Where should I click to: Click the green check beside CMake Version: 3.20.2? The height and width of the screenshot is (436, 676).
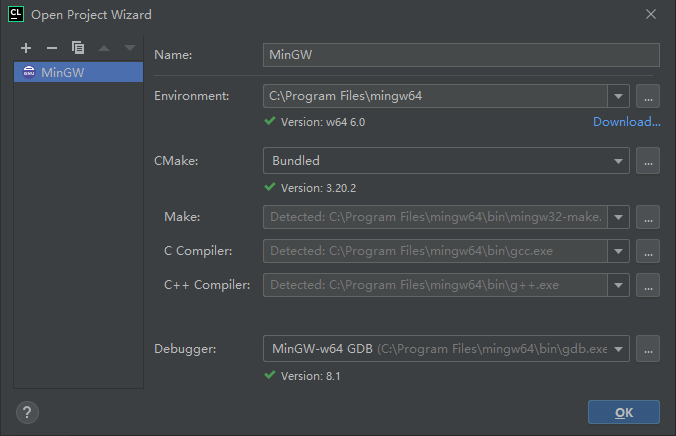[270, 187]
